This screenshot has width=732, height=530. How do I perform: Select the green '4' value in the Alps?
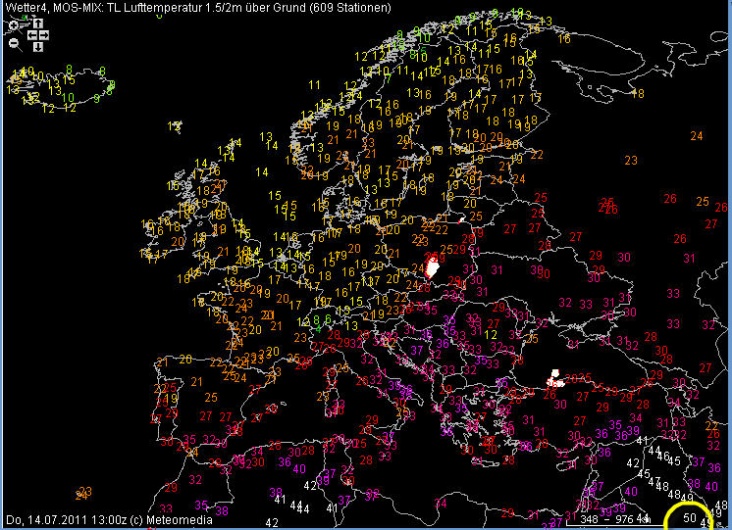pos(318,329)
